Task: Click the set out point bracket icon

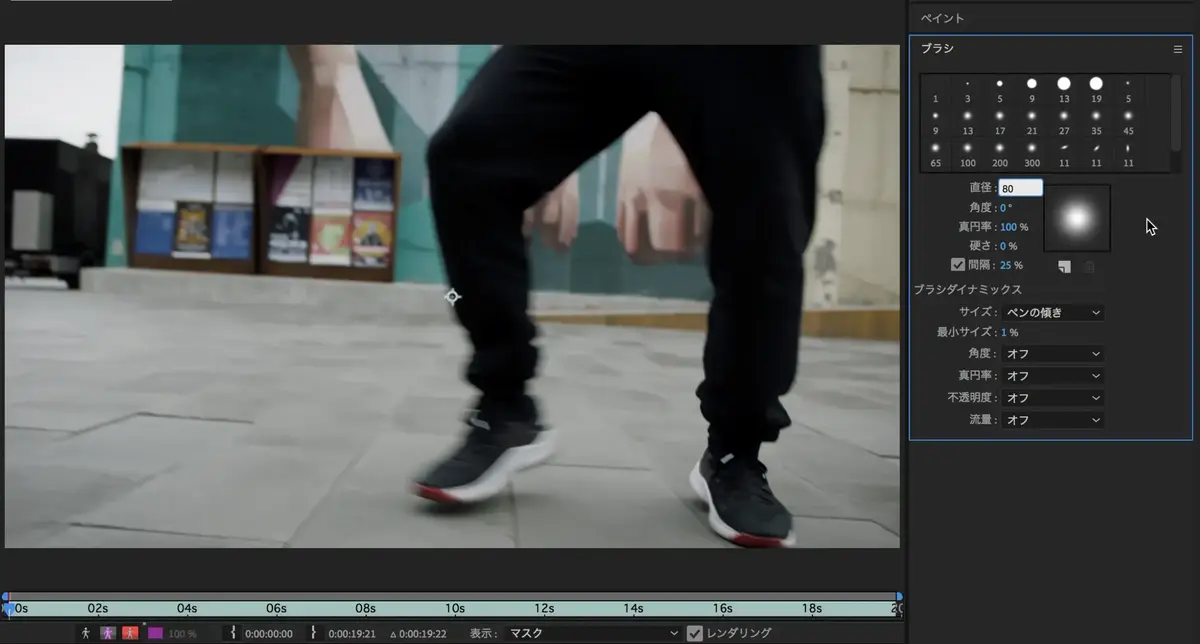Action: pyautogui.click(x=314, y=633)
